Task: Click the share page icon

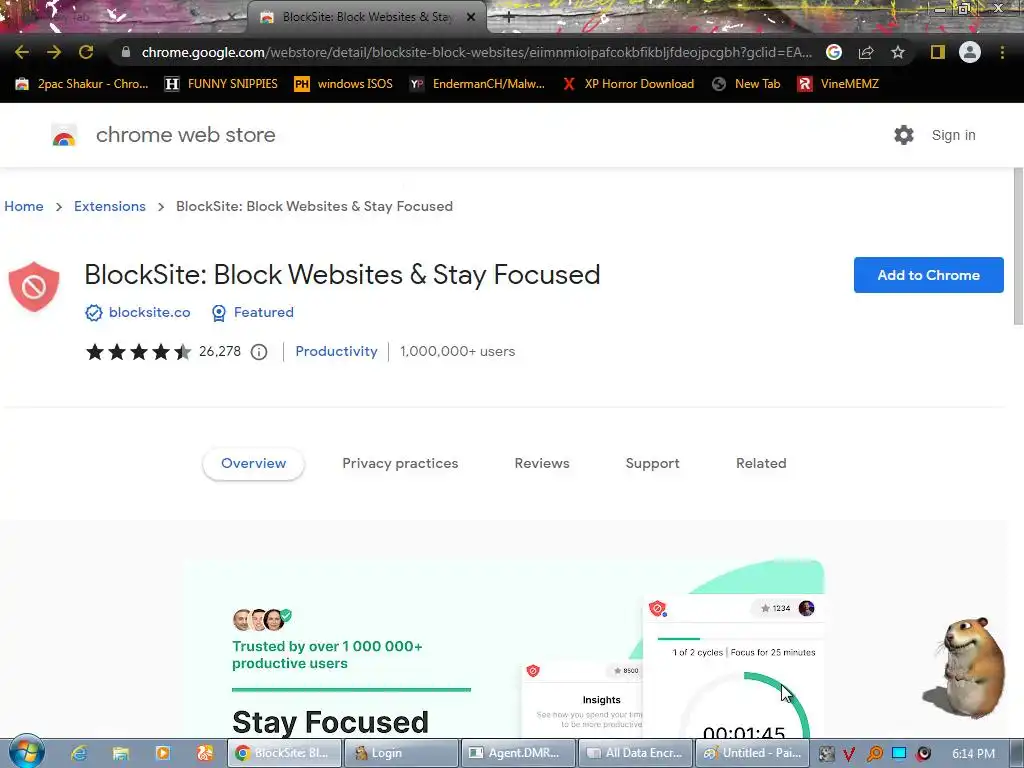Action: (866, 52)
